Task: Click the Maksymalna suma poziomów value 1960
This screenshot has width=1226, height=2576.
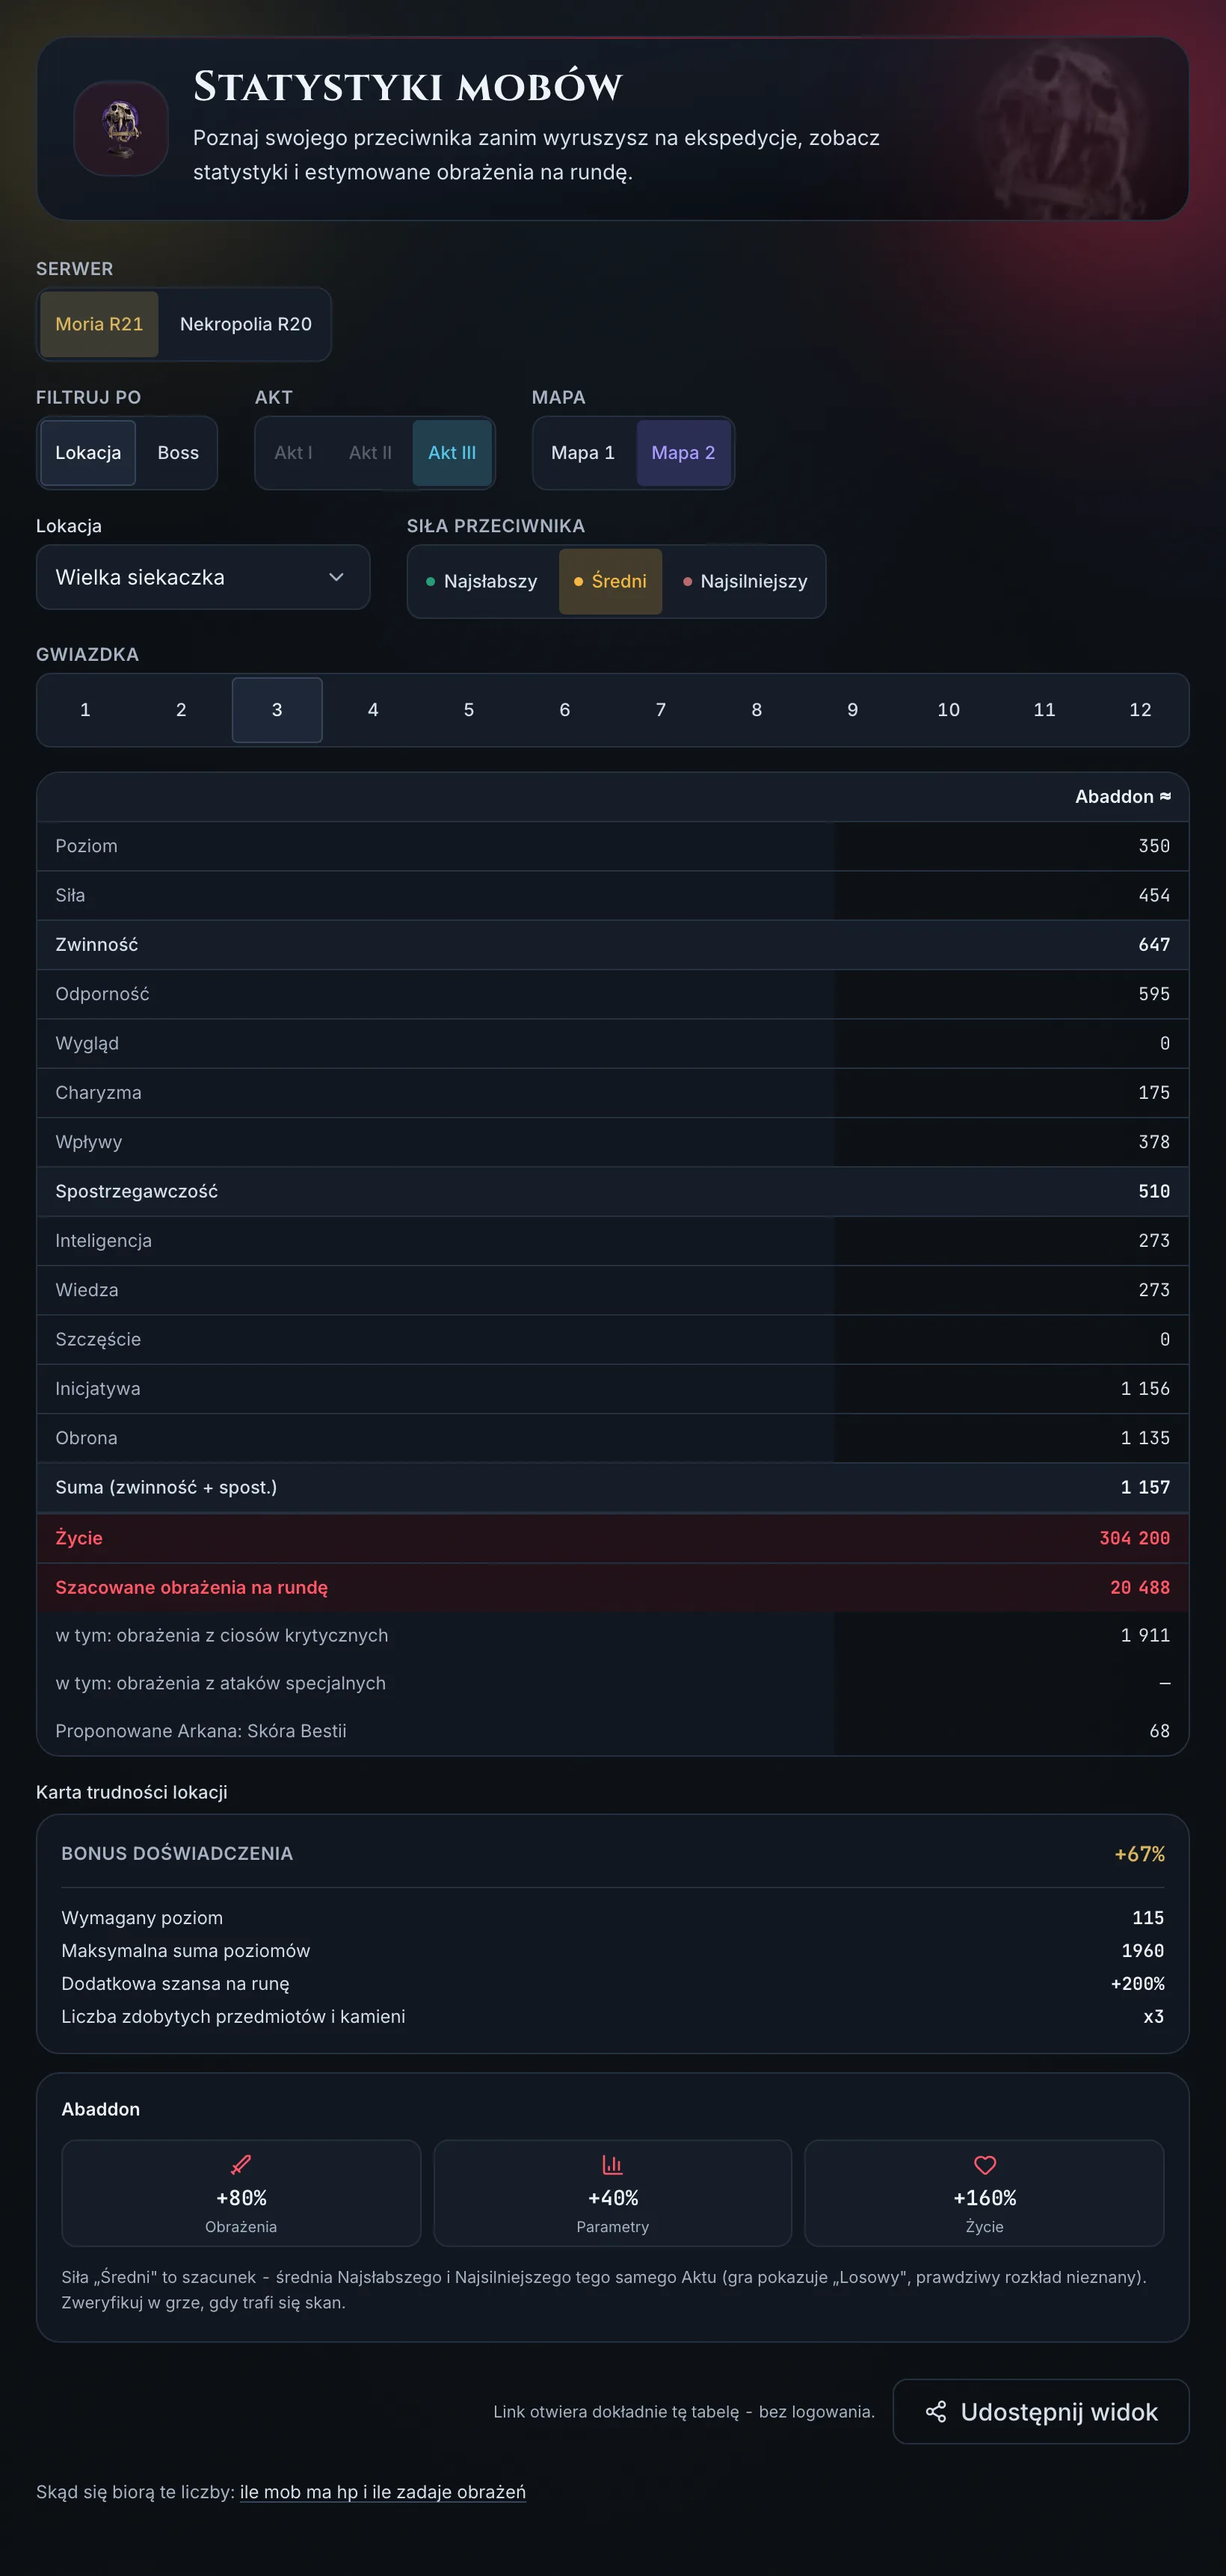Action: tap(1143, 1951)
